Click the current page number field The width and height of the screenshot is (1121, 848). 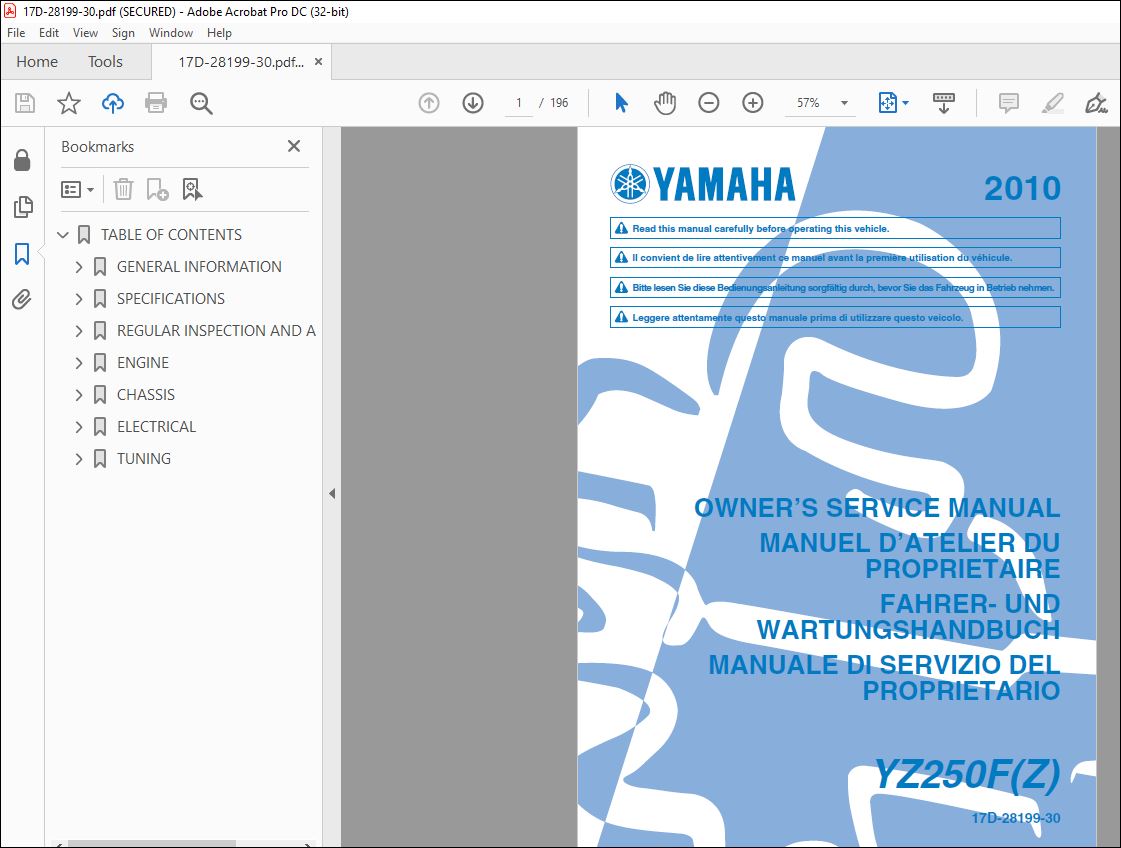click(518, 103)
